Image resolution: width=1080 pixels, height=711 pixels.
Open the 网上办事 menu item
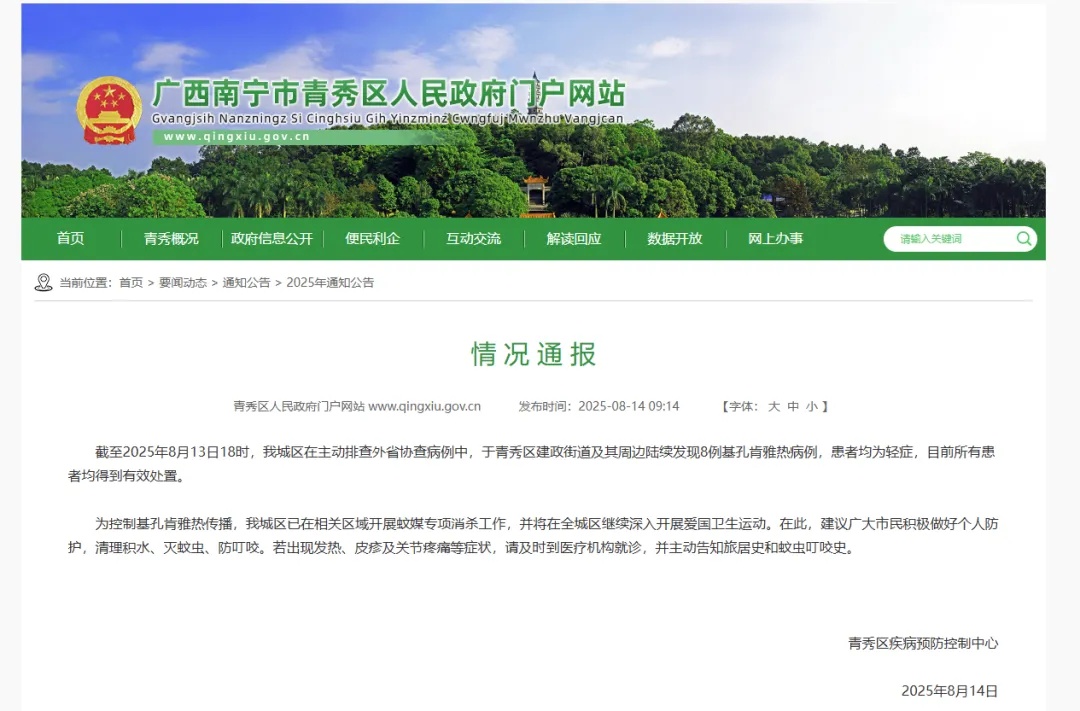pyautogui.click(x=775, y=239)
